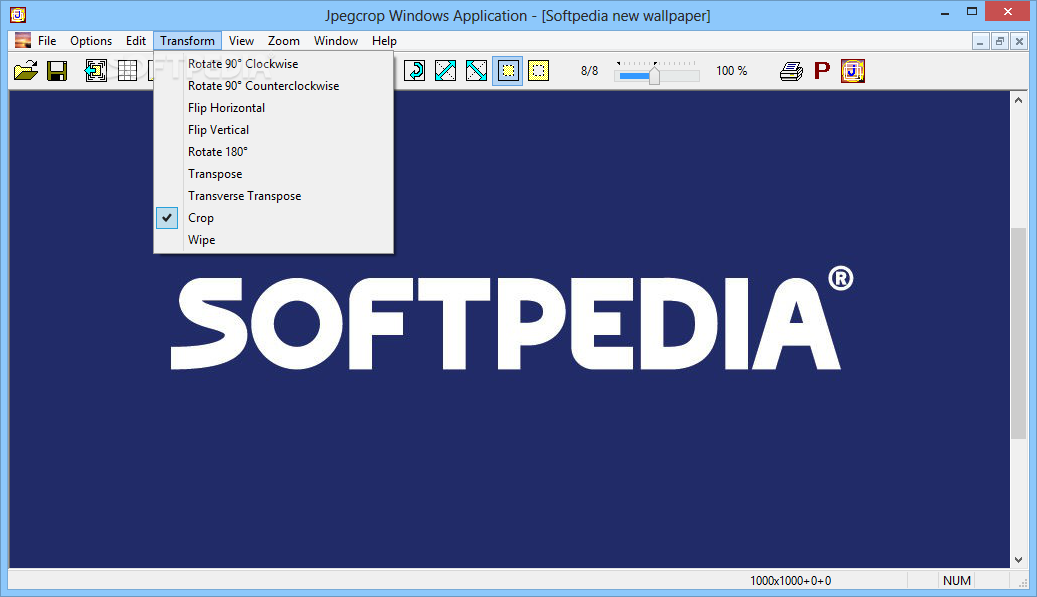The width and height of the screenshot is (1037, 597).
Task: Click the transverse transpose arrow icon
Action: coord(476,71)
